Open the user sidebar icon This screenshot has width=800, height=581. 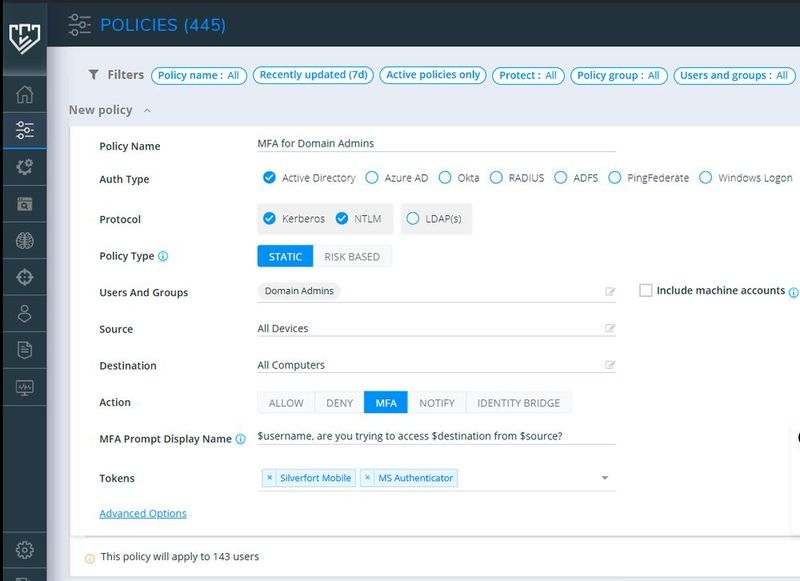pos(24,314)
